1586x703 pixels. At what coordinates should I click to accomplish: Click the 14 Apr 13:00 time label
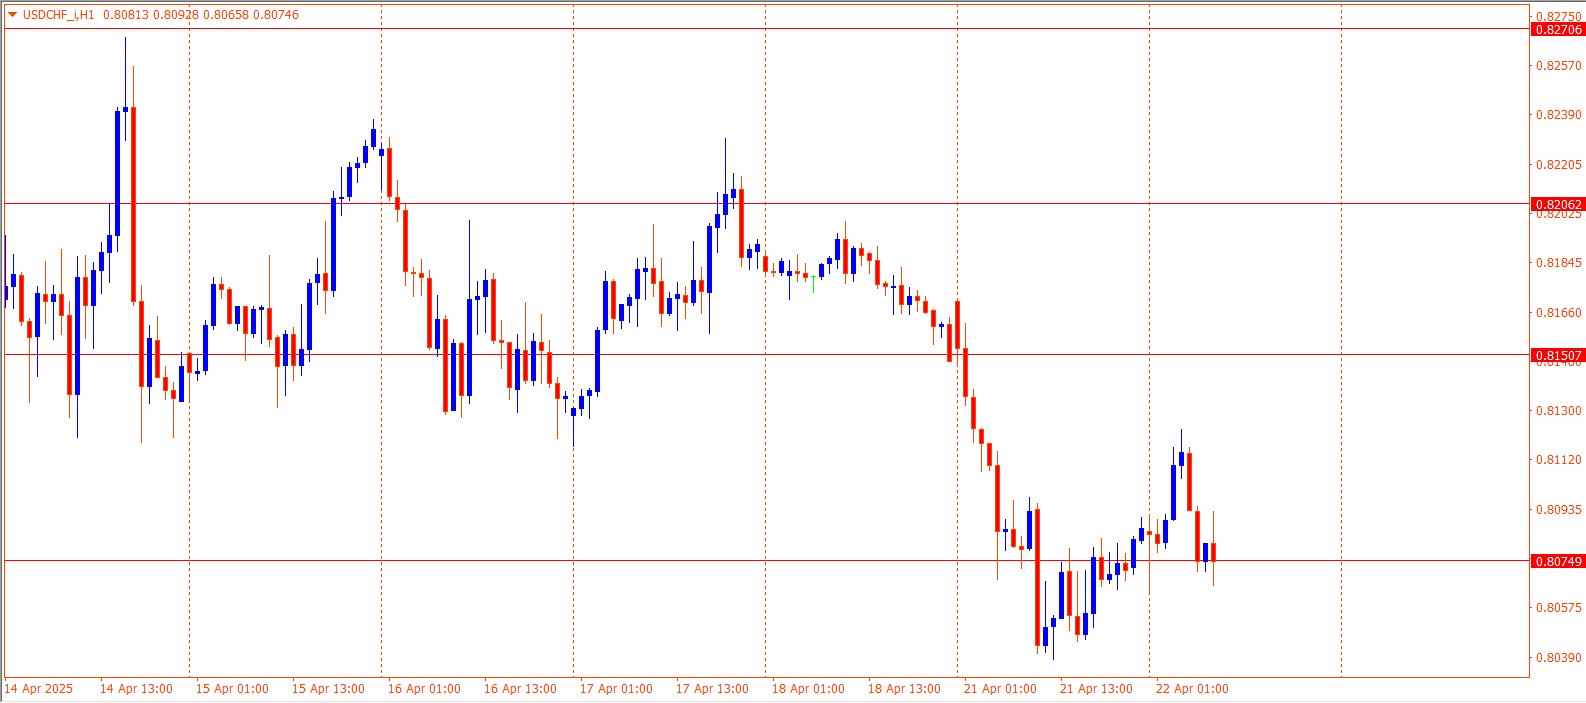click(x=136, y=689)
